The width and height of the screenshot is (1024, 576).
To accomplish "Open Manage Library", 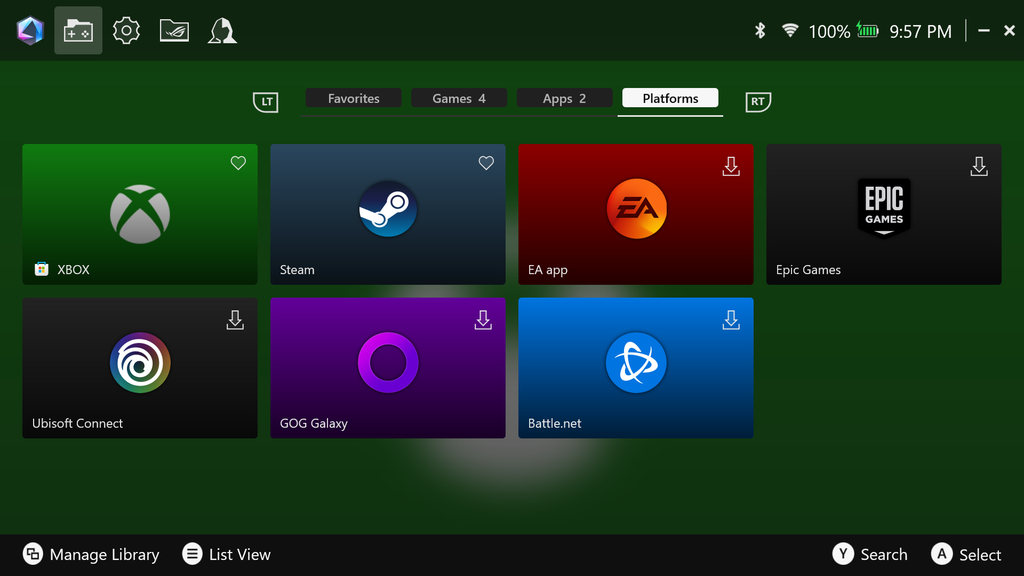I will pyautogui.click(x=91, y=554).
